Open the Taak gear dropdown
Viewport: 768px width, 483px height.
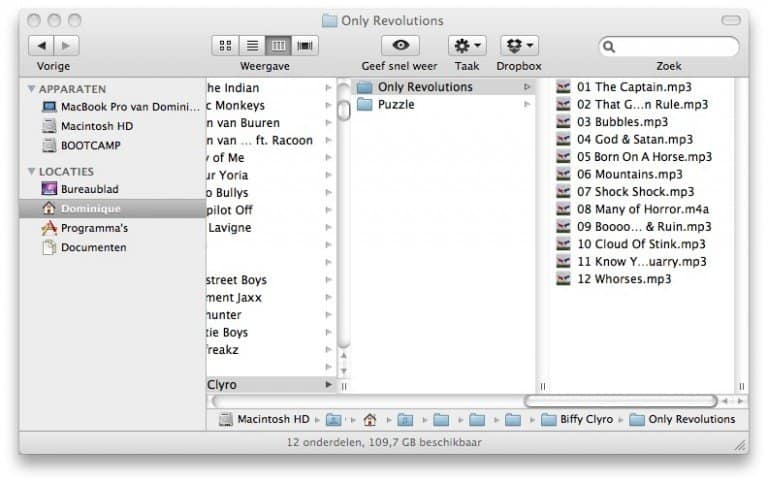tap(467, 46)
